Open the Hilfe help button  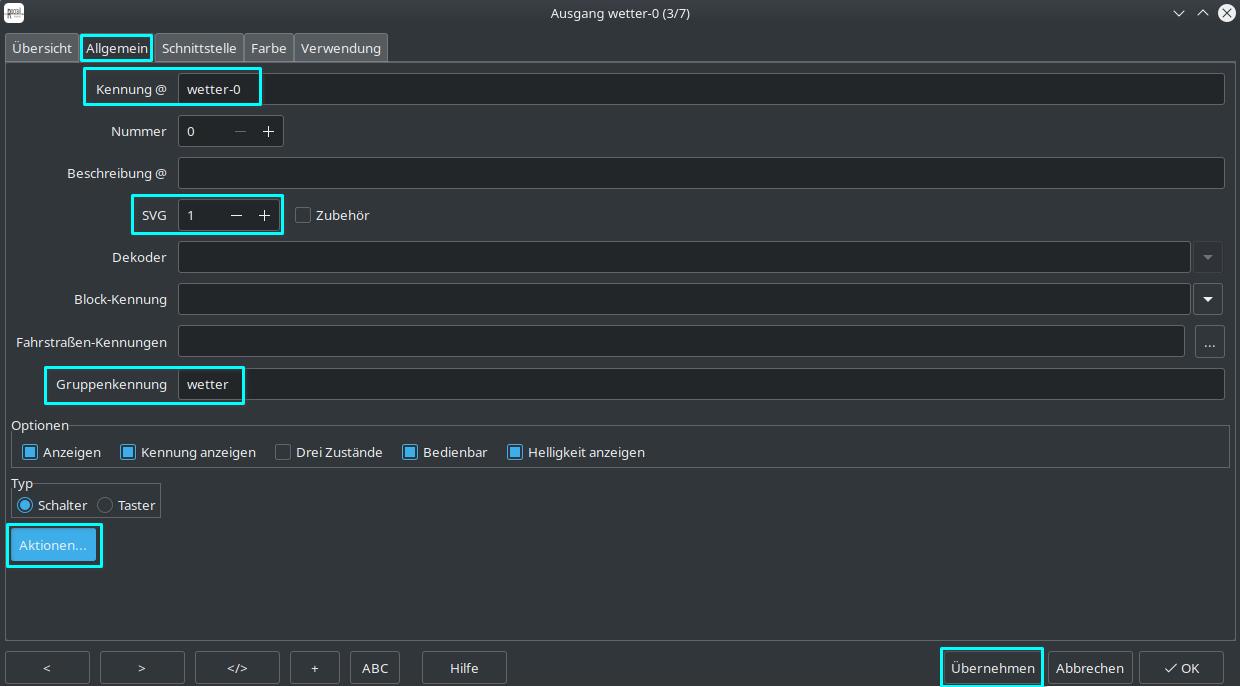464,668
